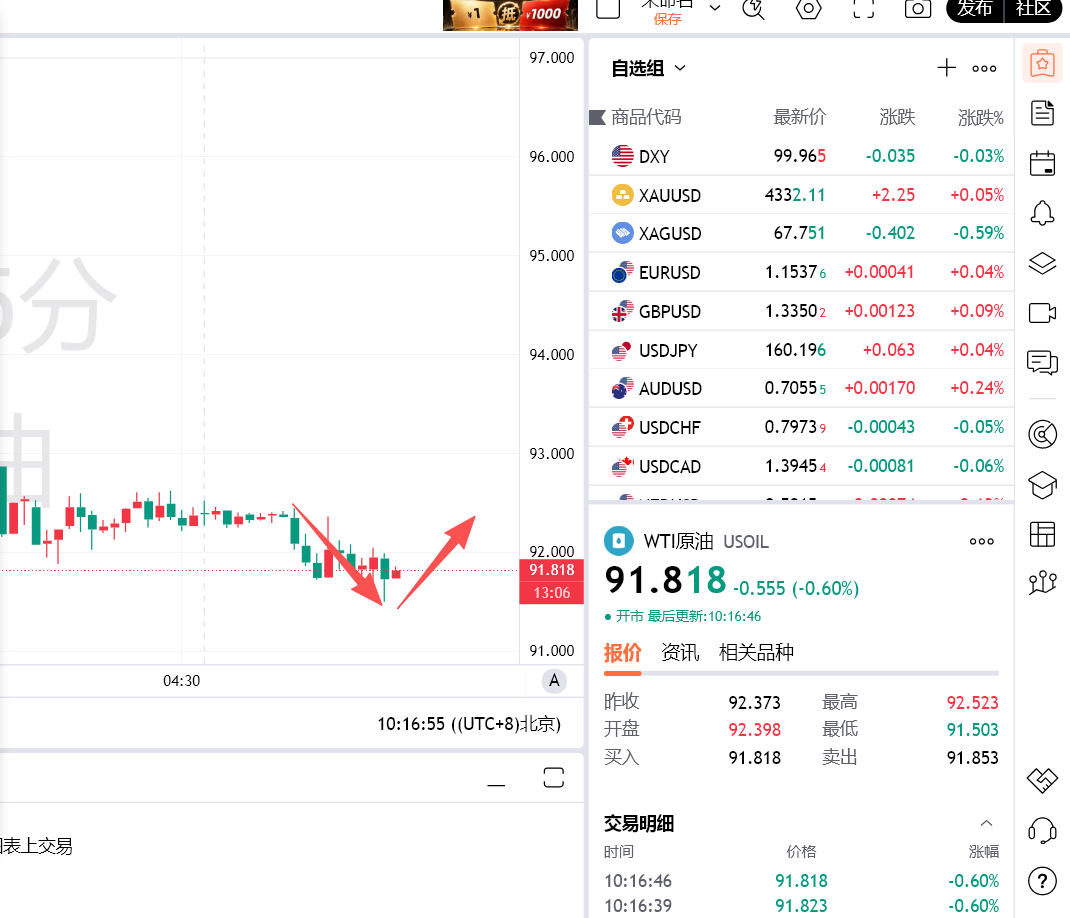
Task: Click the 97.000 price scale label
Action: click(551, 58)
